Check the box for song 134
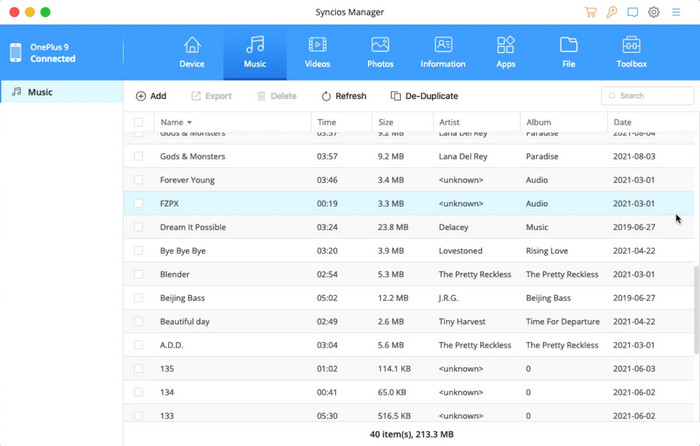Image resolution: width=700 pixels, height=446 pixels. pos(138,392)
